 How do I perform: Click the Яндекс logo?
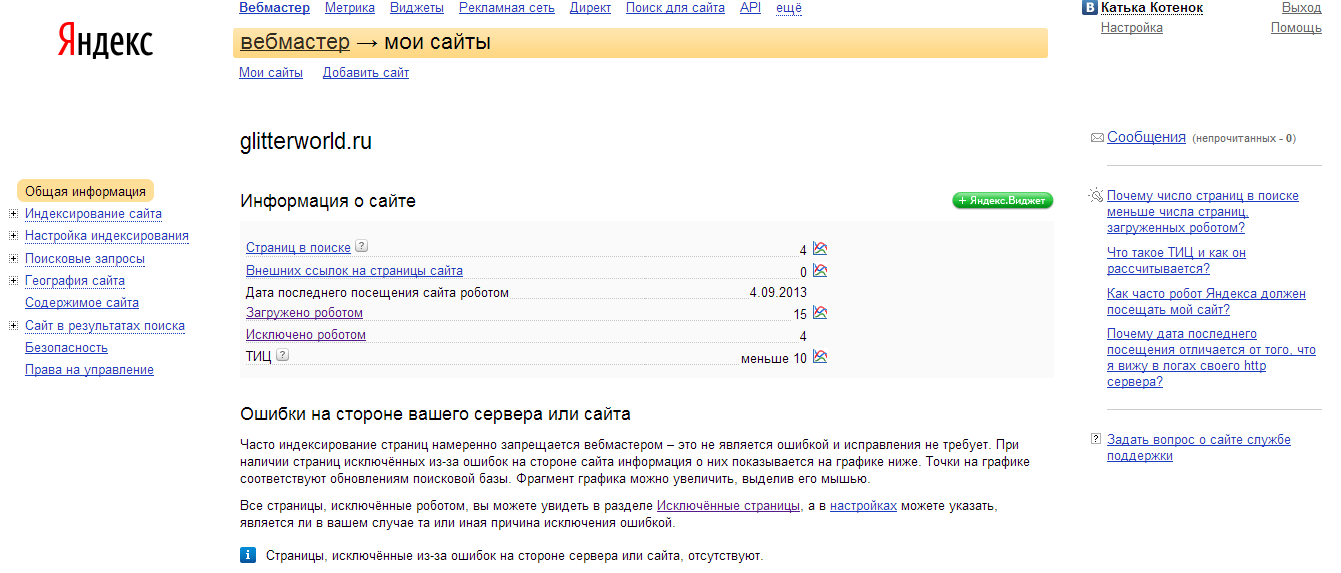coord(105,43)
